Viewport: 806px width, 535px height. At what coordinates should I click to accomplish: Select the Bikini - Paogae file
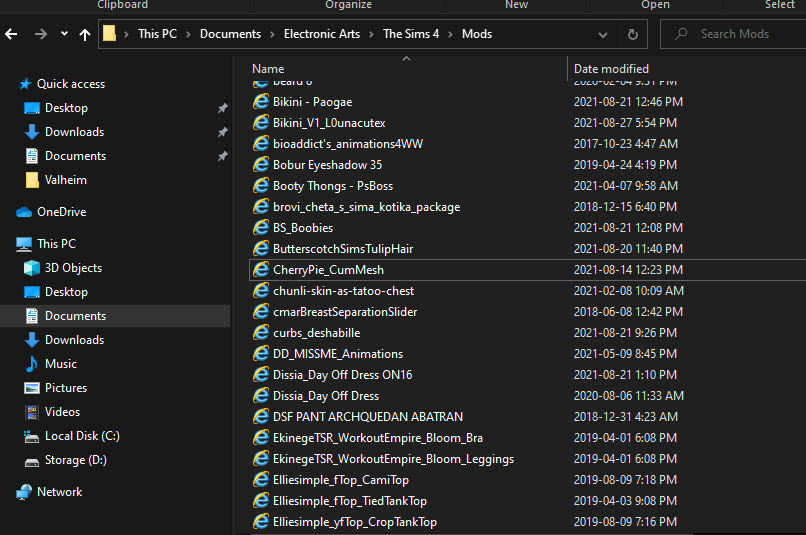pos(313,102)
